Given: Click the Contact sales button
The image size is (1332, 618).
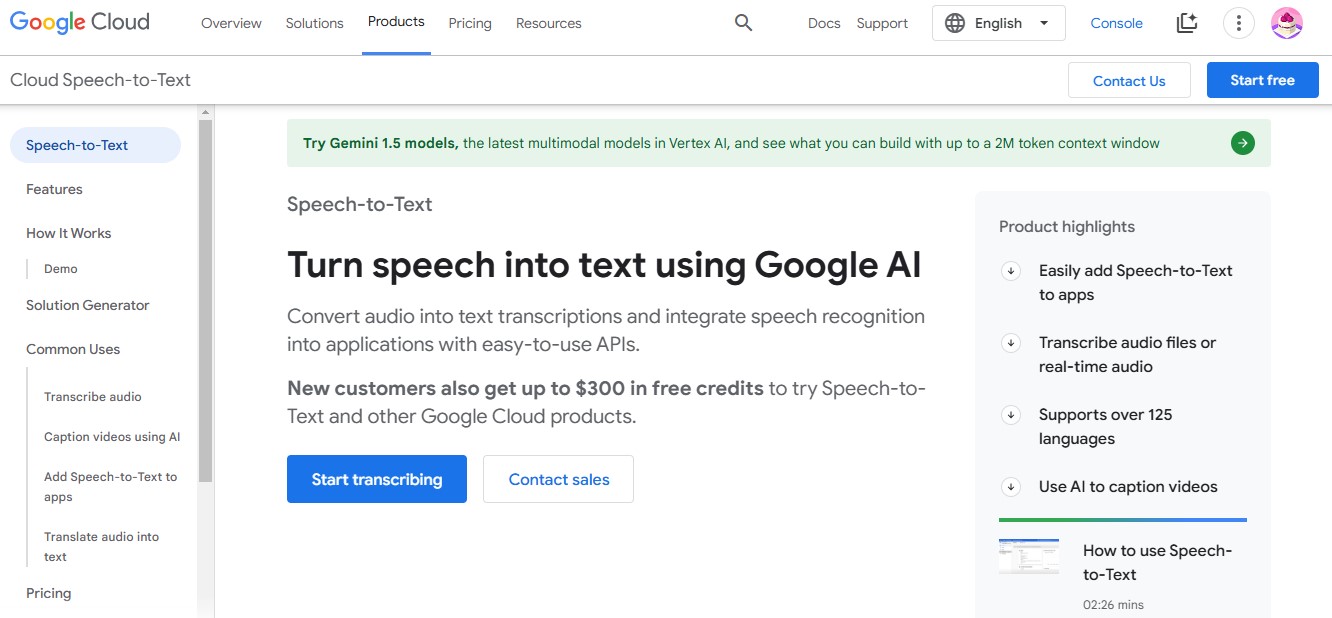Looking at the screenshot, I should click(559, 479).
